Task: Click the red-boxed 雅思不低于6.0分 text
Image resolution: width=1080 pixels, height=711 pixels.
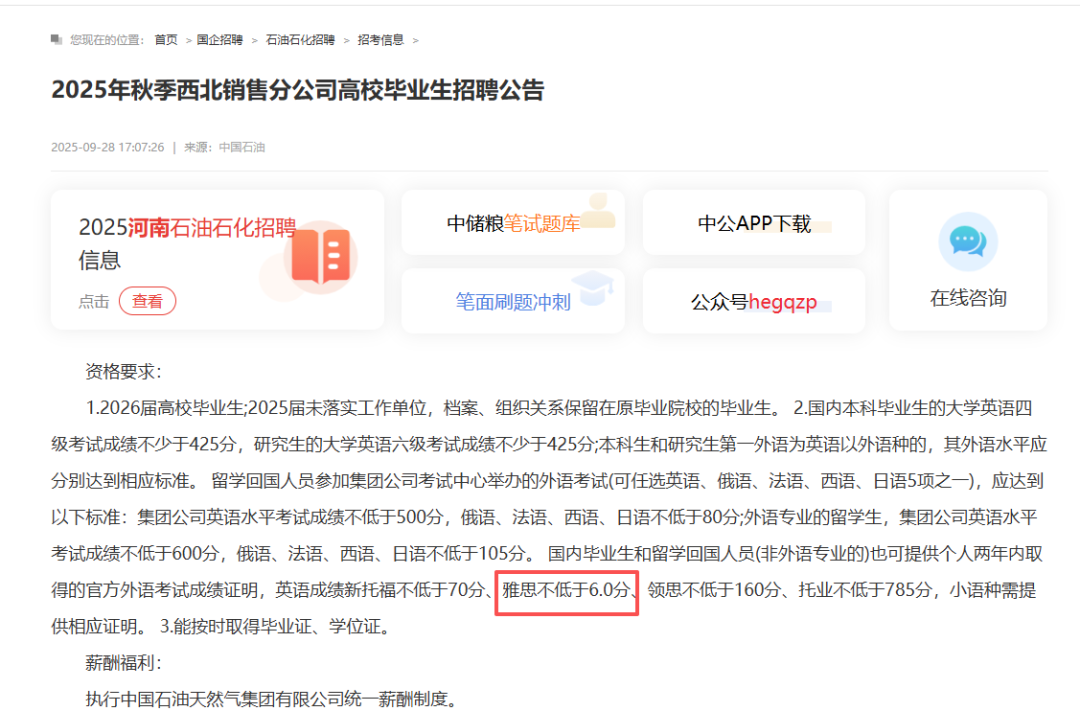Action: pos(566,590)
